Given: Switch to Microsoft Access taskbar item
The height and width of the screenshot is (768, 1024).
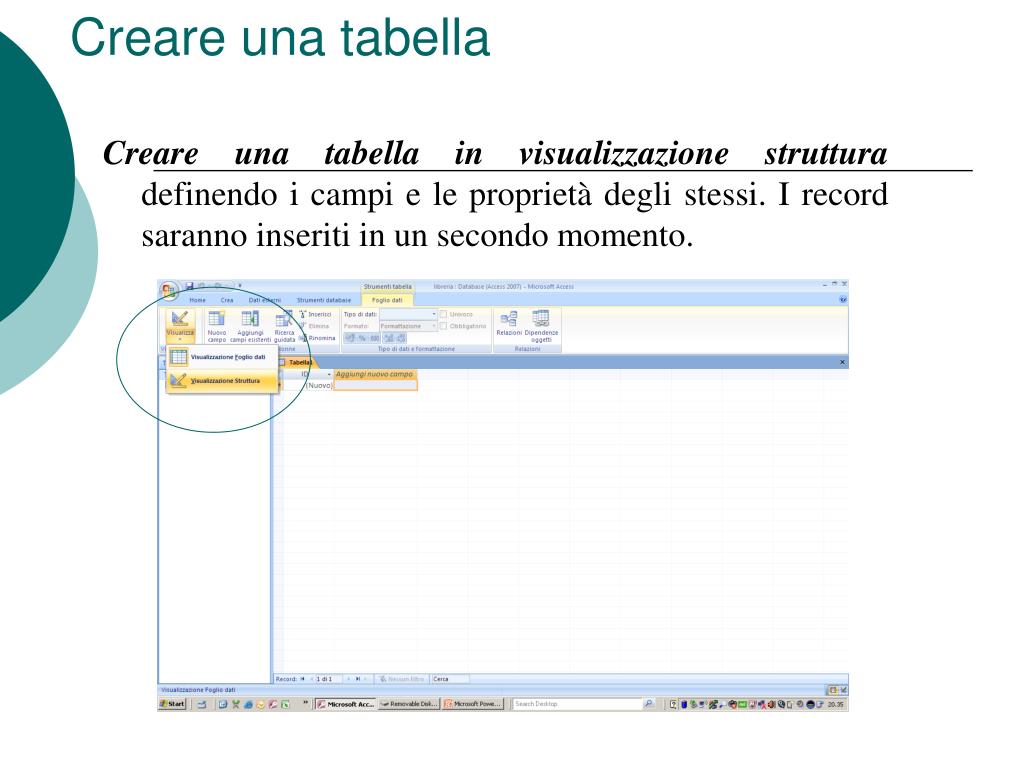Looking at the screenshot, I should coord(345,704).
